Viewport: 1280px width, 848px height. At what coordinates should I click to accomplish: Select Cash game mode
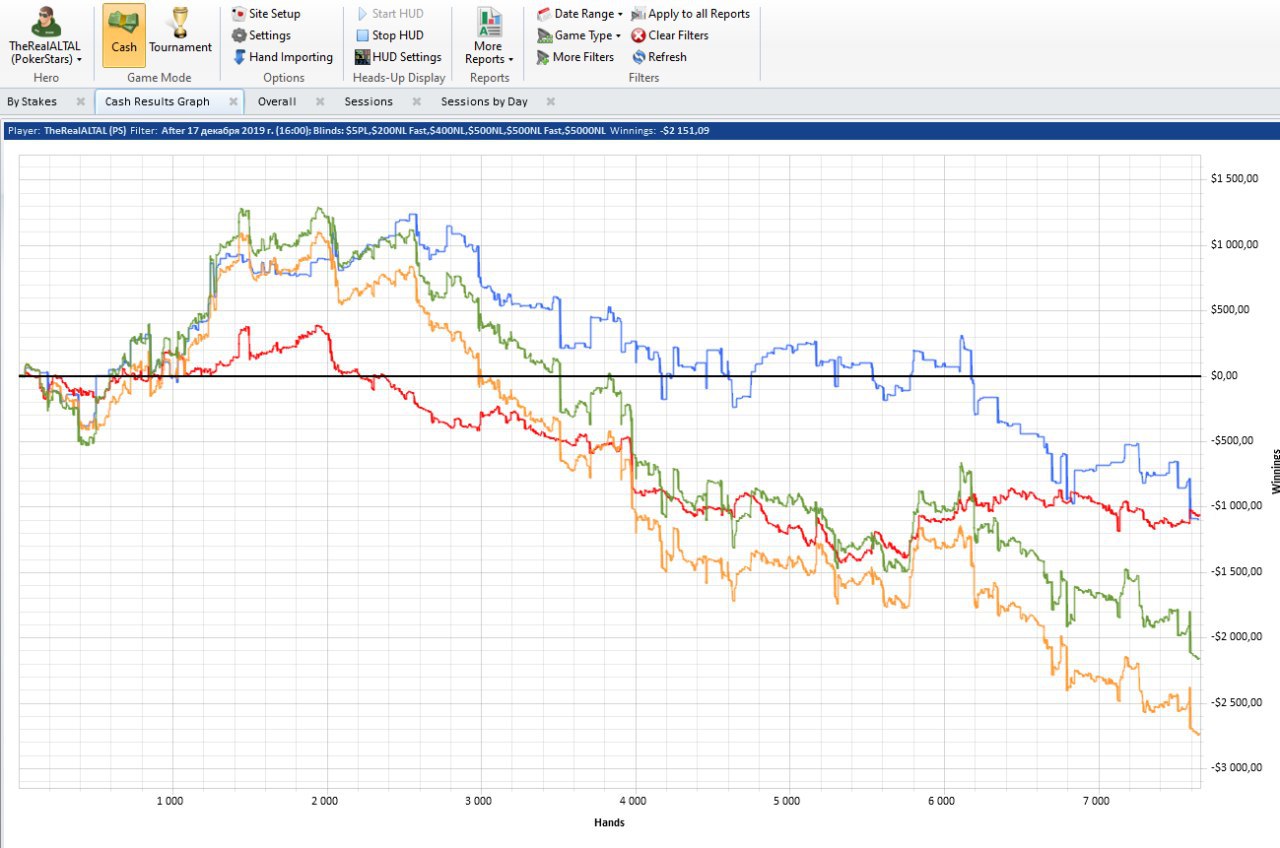tap(124, 35)
